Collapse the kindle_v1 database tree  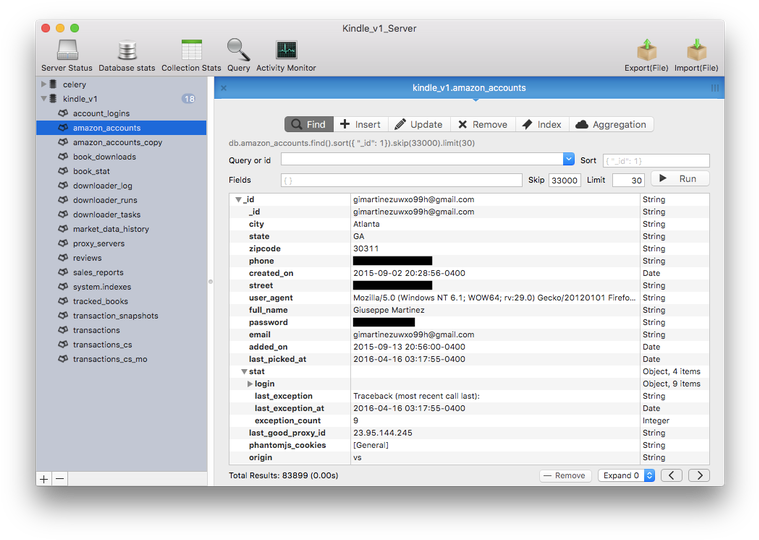click(x=44, y=99)
